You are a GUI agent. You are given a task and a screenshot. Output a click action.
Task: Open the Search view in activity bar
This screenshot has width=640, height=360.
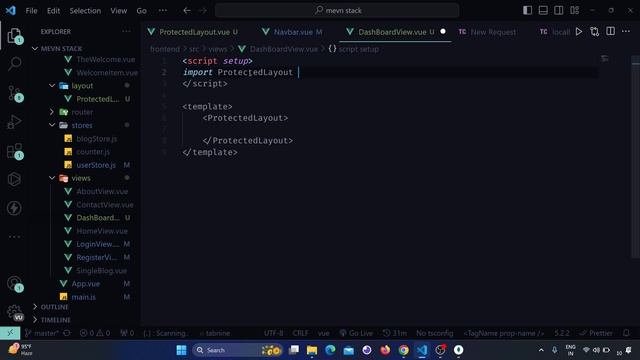(x=14, y=64)
